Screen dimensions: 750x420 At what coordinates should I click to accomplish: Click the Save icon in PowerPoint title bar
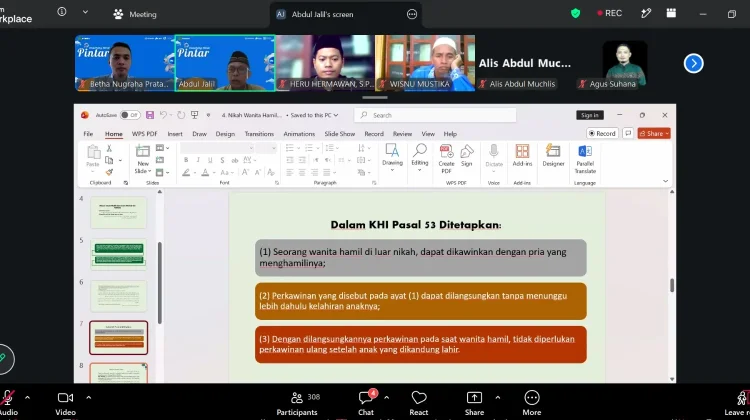point(150,115)
